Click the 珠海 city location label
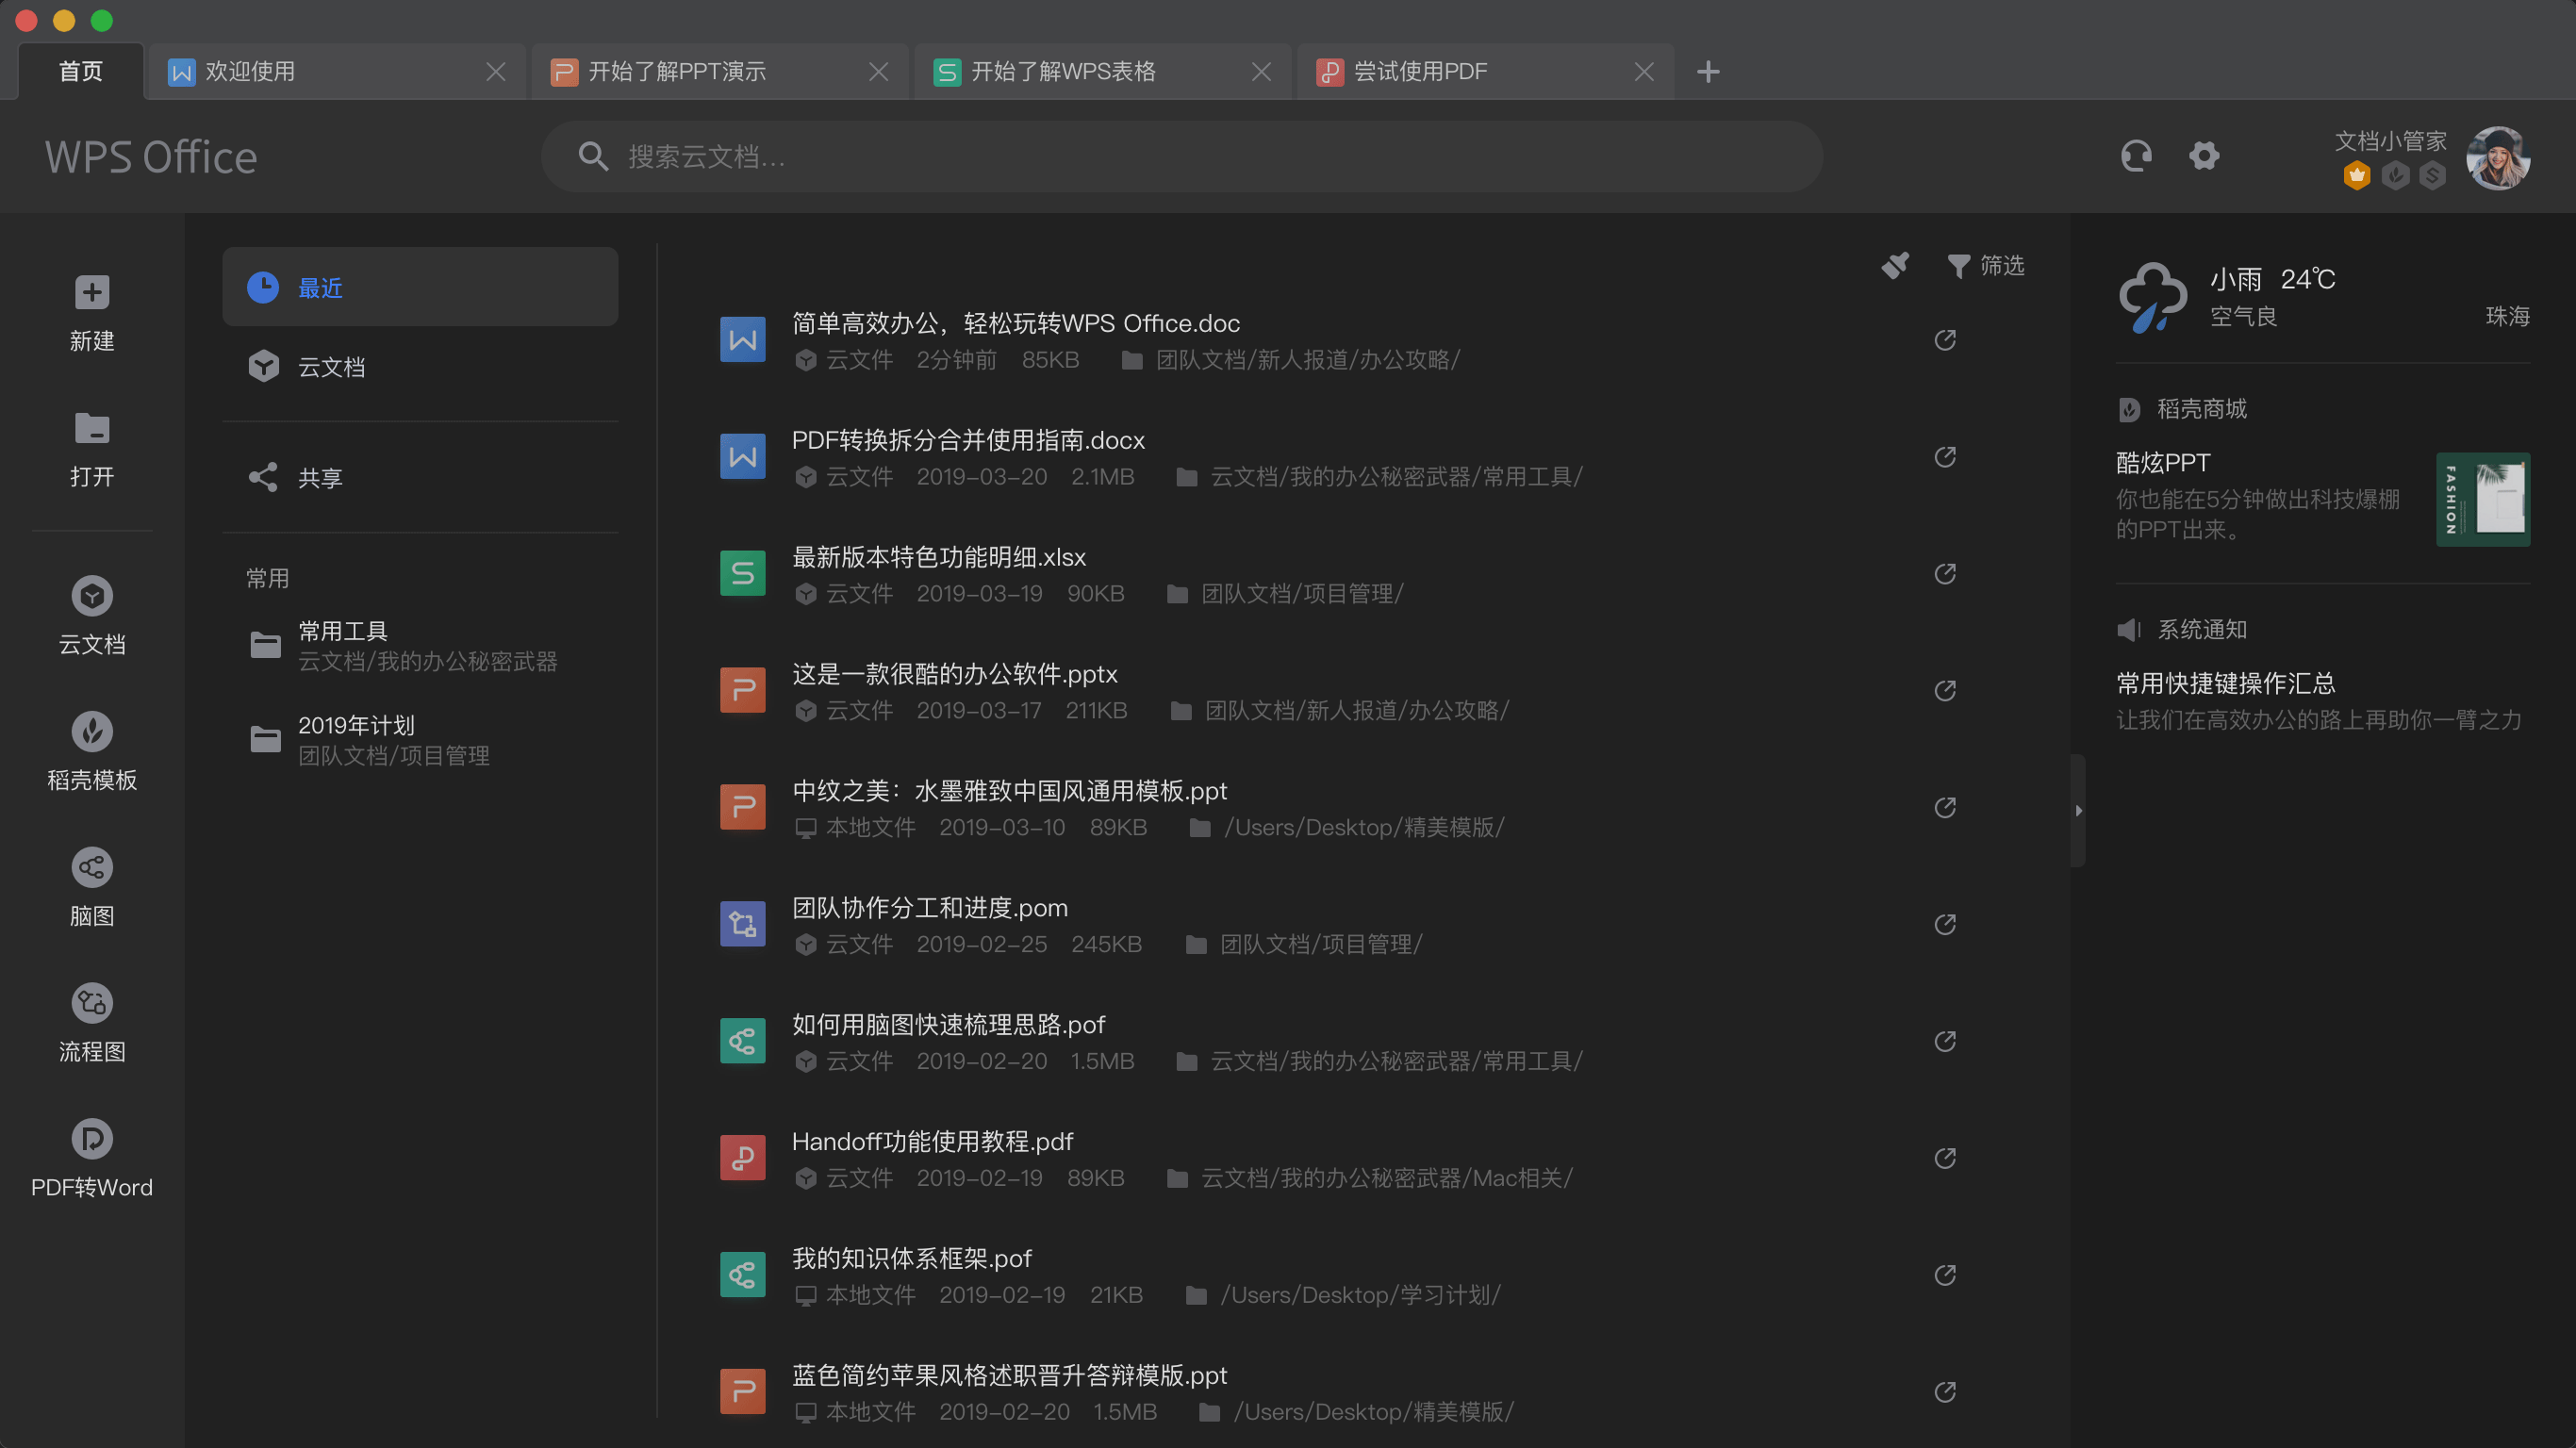 pyautogui.click(x=2507, y=316)
